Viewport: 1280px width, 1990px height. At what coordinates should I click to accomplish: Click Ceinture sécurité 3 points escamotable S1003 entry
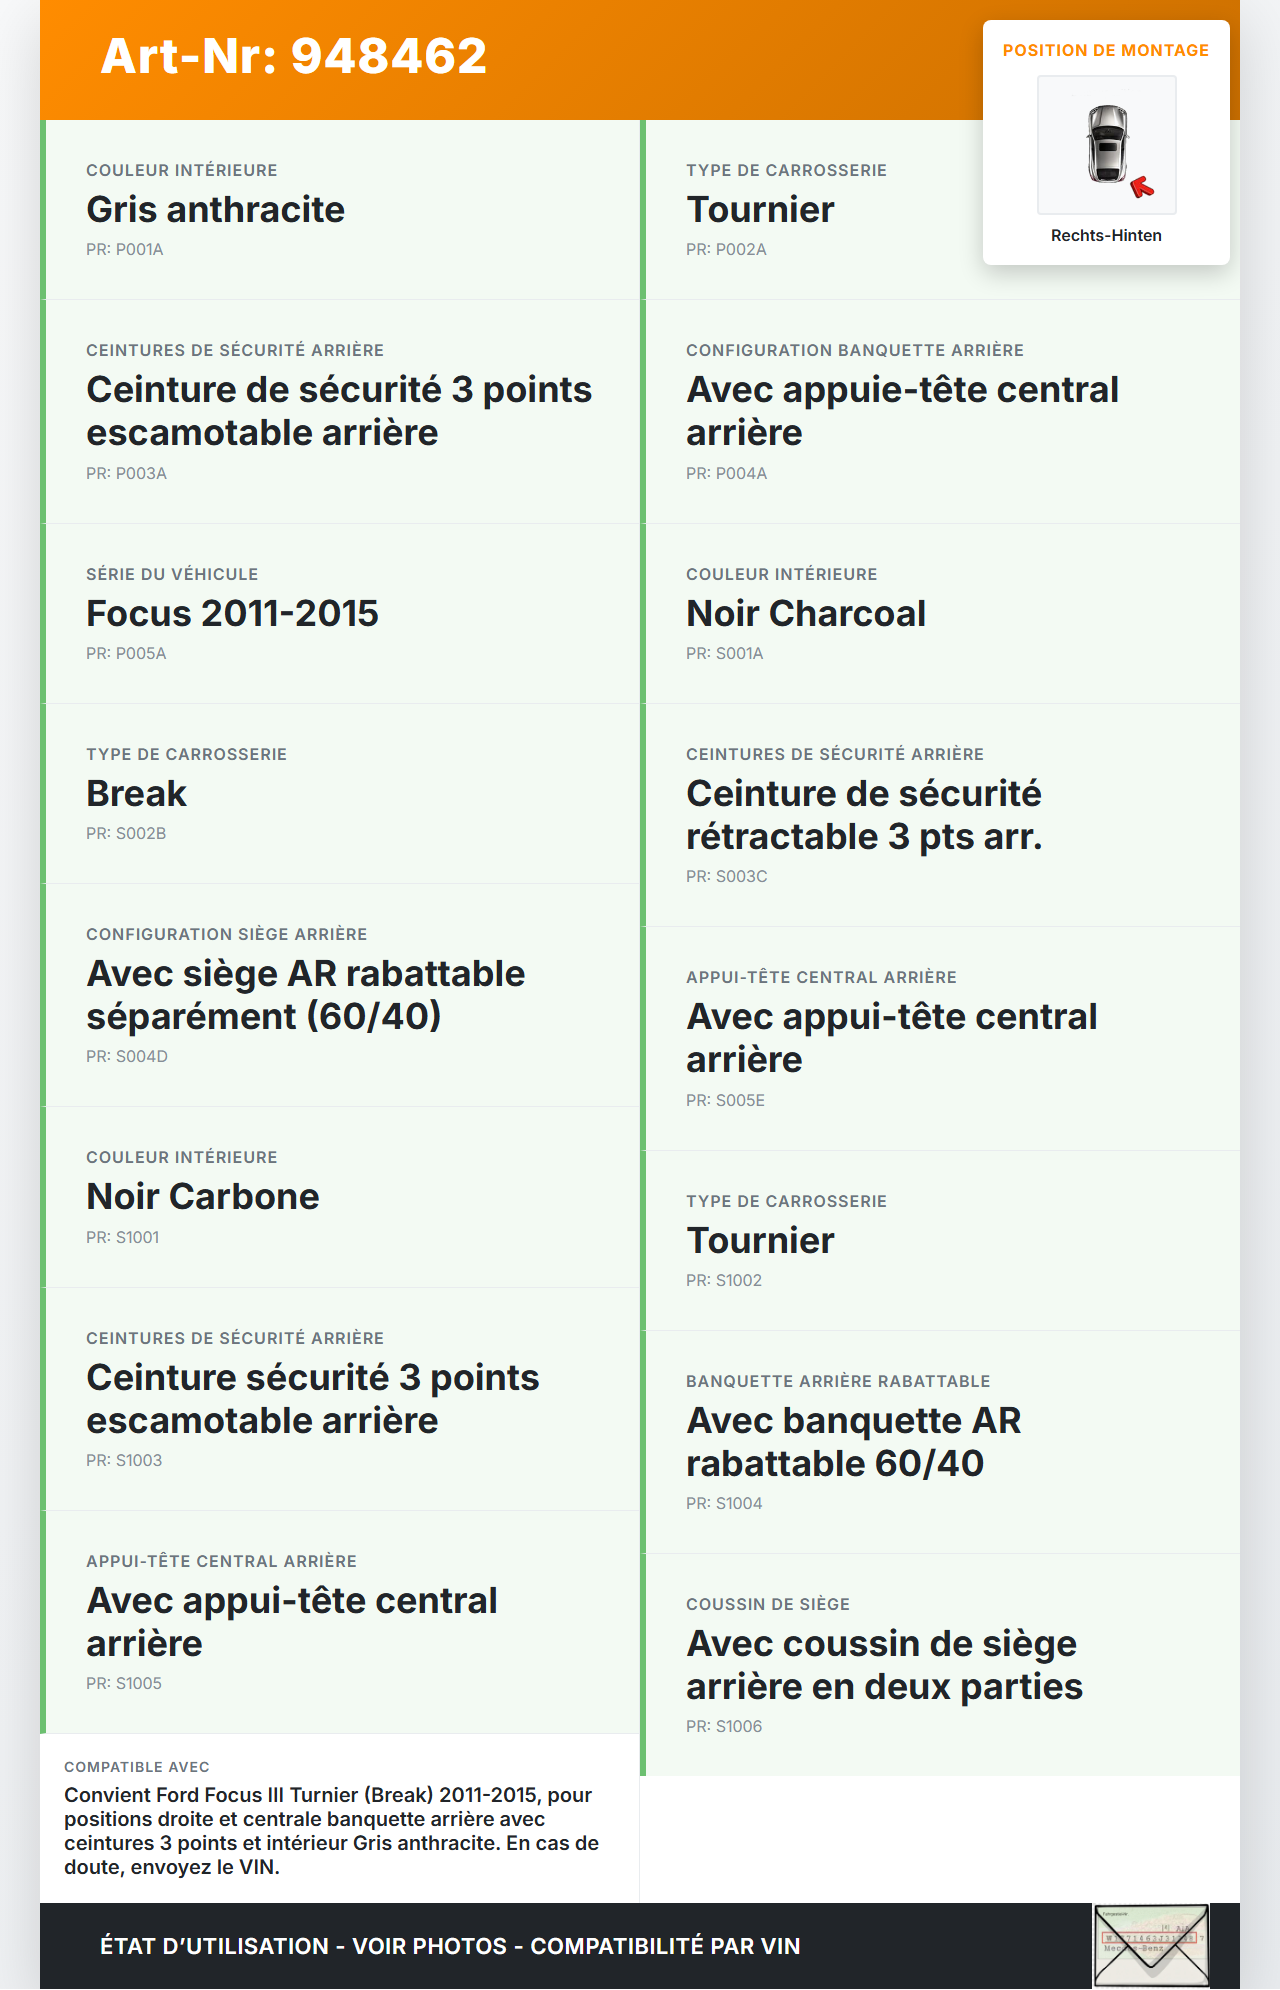[x=313, y=1399]
